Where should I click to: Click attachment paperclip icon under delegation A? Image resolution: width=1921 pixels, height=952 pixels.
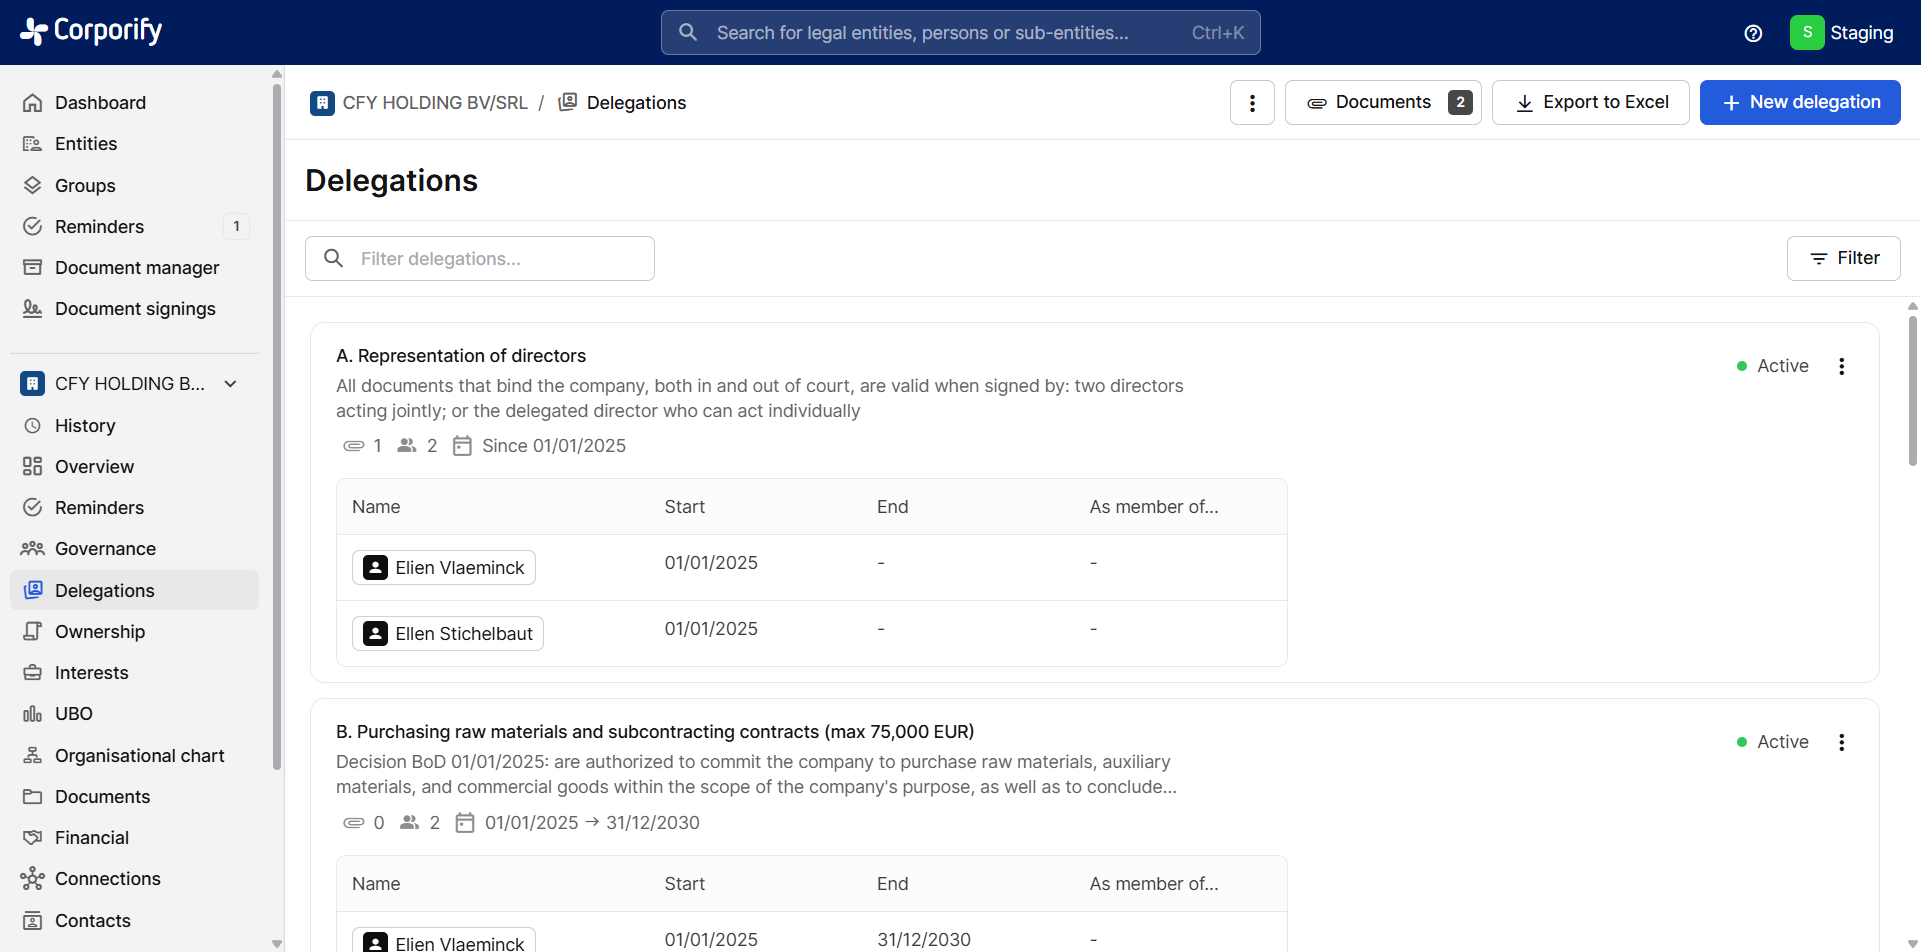(354, 446)
